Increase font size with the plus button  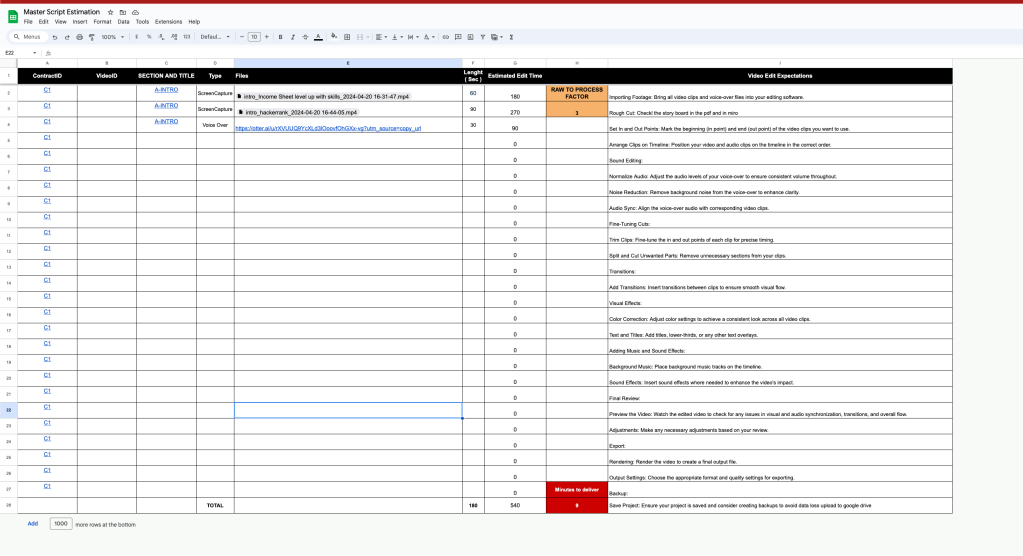tap(266, 37)
